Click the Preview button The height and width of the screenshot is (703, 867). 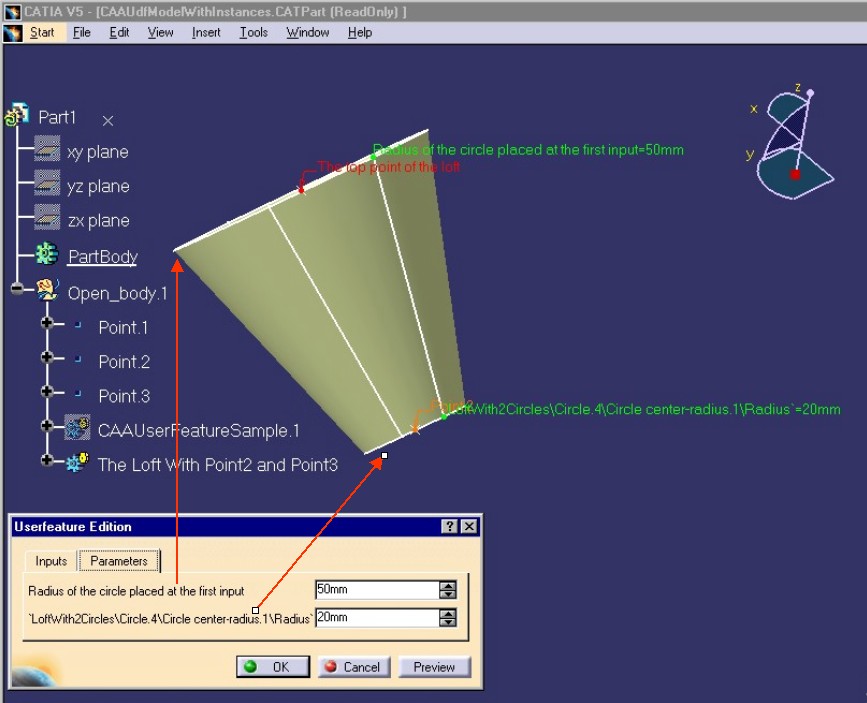point(434,667)
